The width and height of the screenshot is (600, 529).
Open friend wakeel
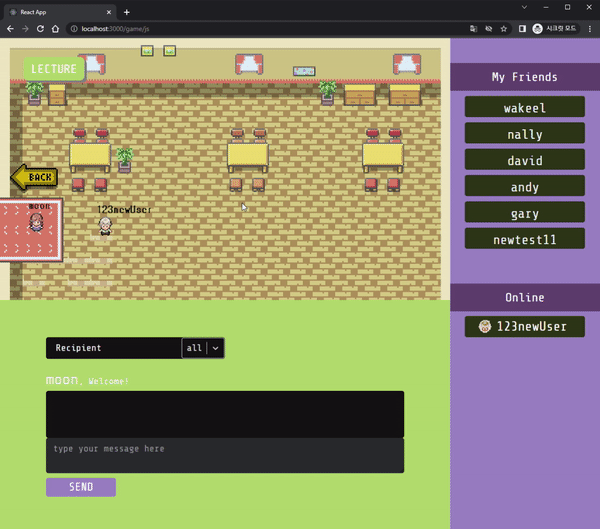coord(525,107)
